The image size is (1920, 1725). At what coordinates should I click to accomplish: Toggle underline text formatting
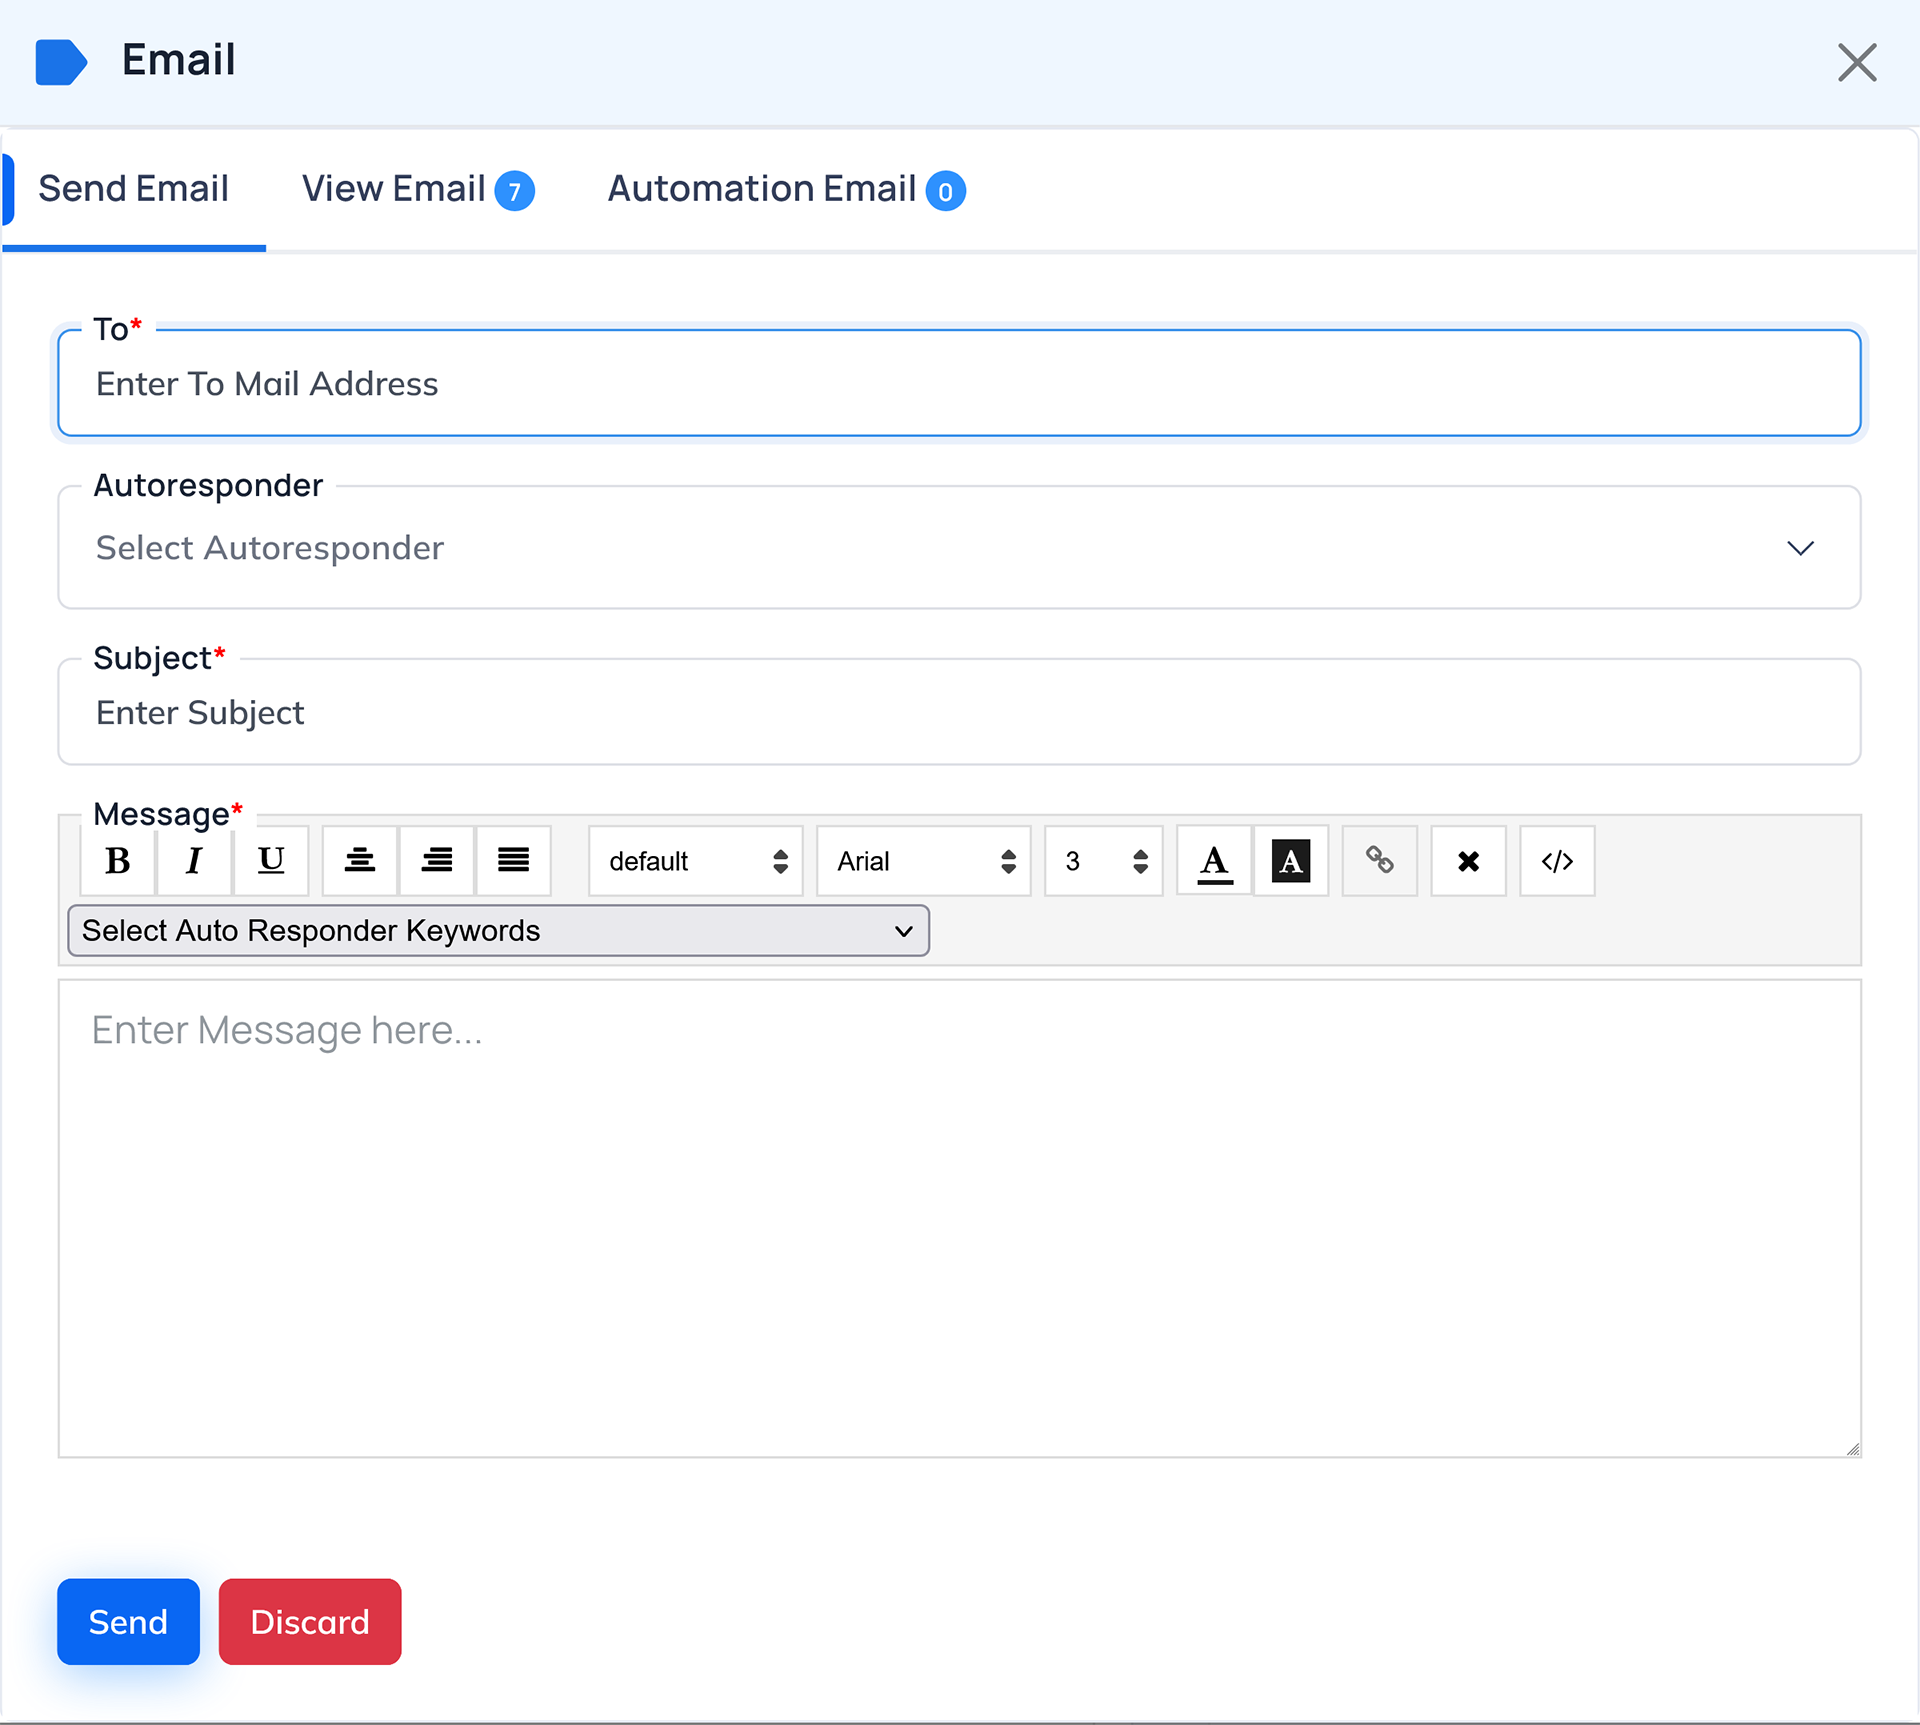coord(271,861)
